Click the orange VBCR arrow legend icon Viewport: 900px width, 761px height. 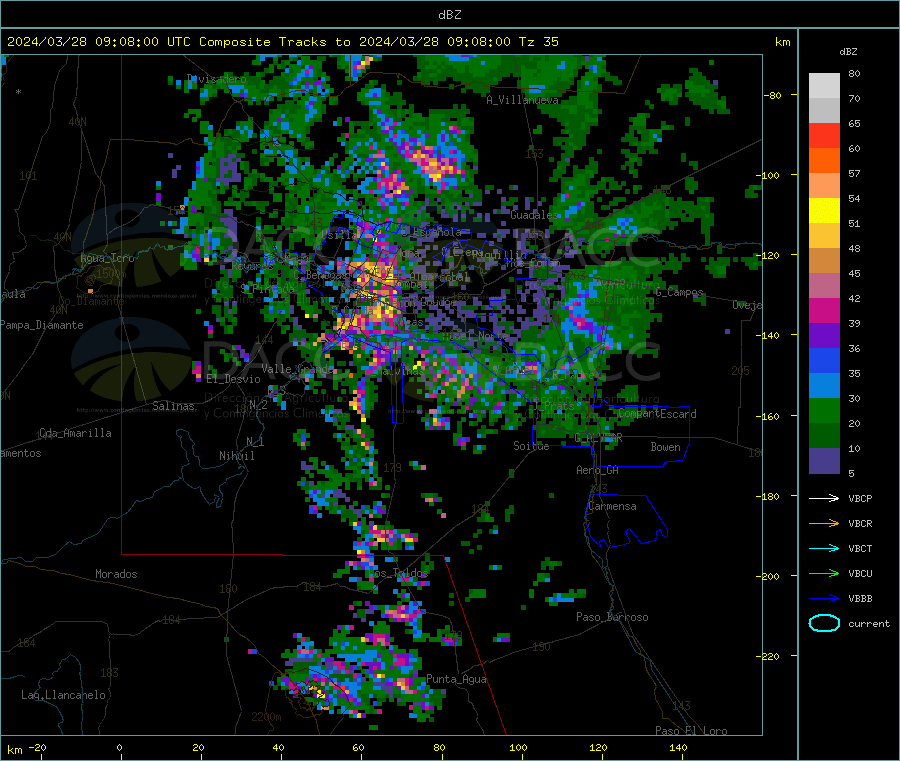pyautogui.click(x=824, y=523)
